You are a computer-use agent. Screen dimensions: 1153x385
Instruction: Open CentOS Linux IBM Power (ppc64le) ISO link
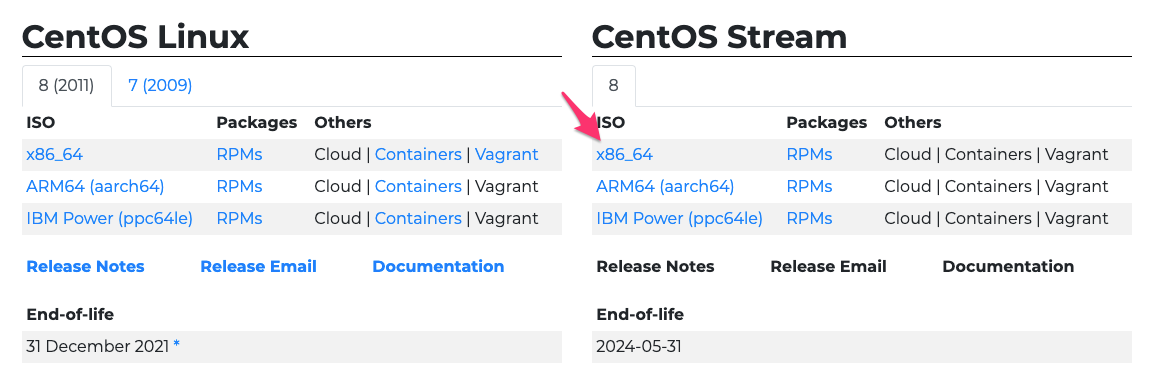[110, 218]
